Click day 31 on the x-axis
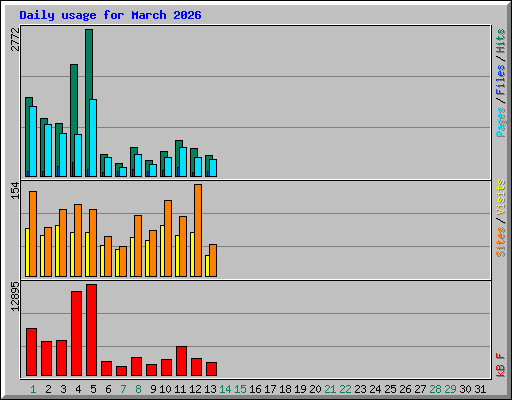 pyautogui.click(x=480, y=389)
